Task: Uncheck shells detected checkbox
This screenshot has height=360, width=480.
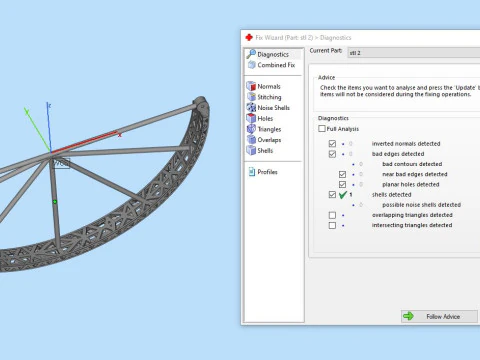Action: [x=332, y=195]
